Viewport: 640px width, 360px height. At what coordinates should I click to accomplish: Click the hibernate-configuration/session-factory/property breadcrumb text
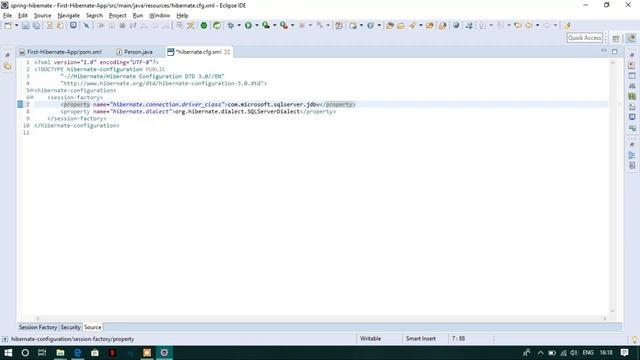click(72, 339)
